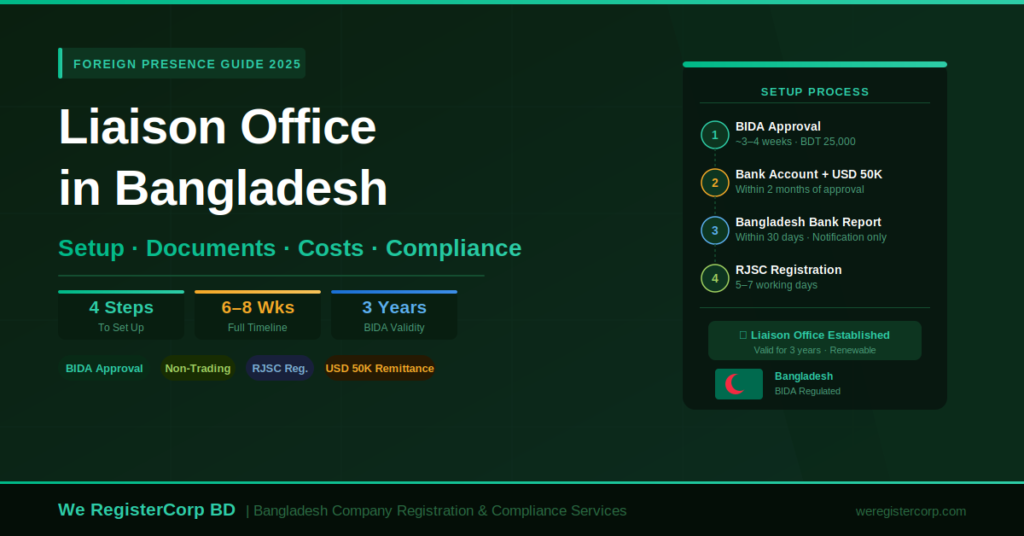Click the 3 Years stat card
Image resolution: width=1024 pixels, height=536 pixels.
pos(394,315)
